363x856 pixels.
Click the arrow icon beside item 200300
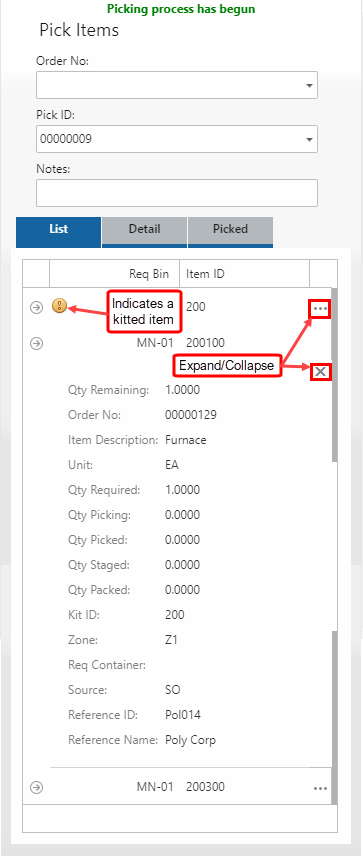tap(36, 787)
